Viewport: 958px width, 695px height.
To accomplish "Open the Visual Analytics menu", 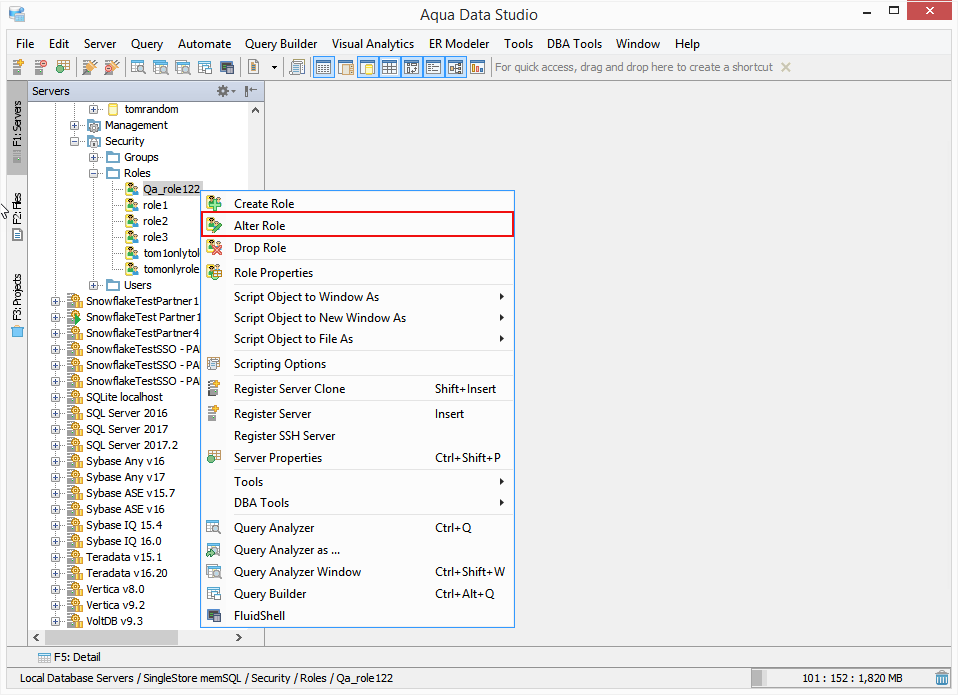I will coord(373,44).
